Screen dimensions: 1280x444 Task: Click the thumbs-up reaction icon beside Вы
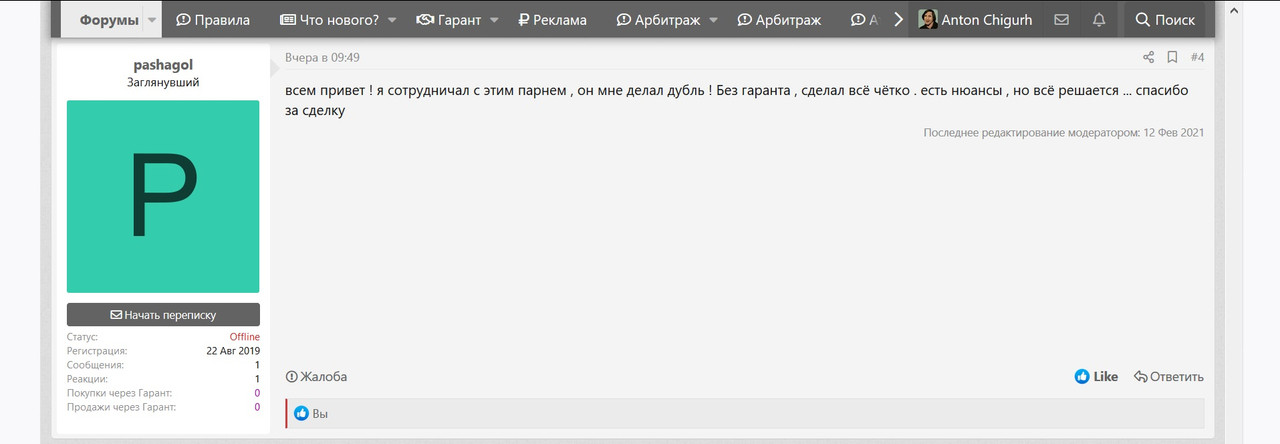[x=301, y=414]
